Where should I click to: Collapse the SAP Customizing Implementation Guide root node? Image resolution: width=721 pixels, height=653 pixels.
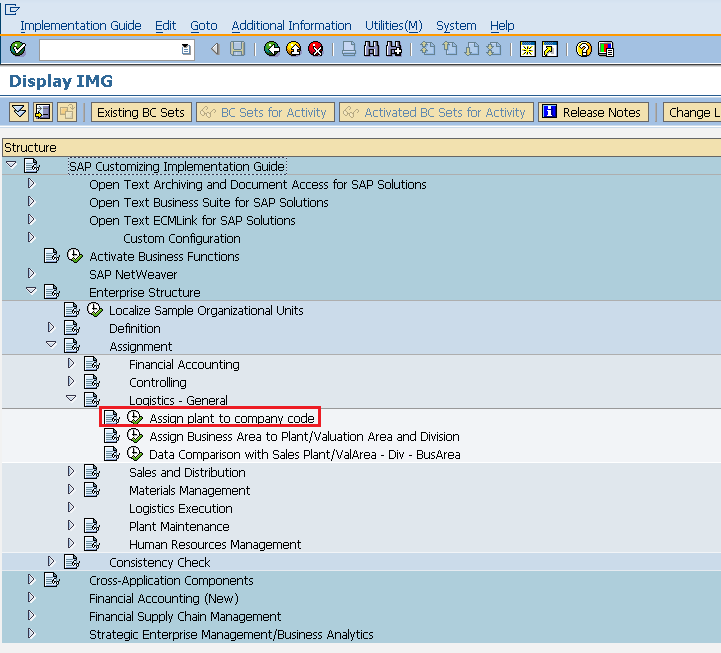11,164
